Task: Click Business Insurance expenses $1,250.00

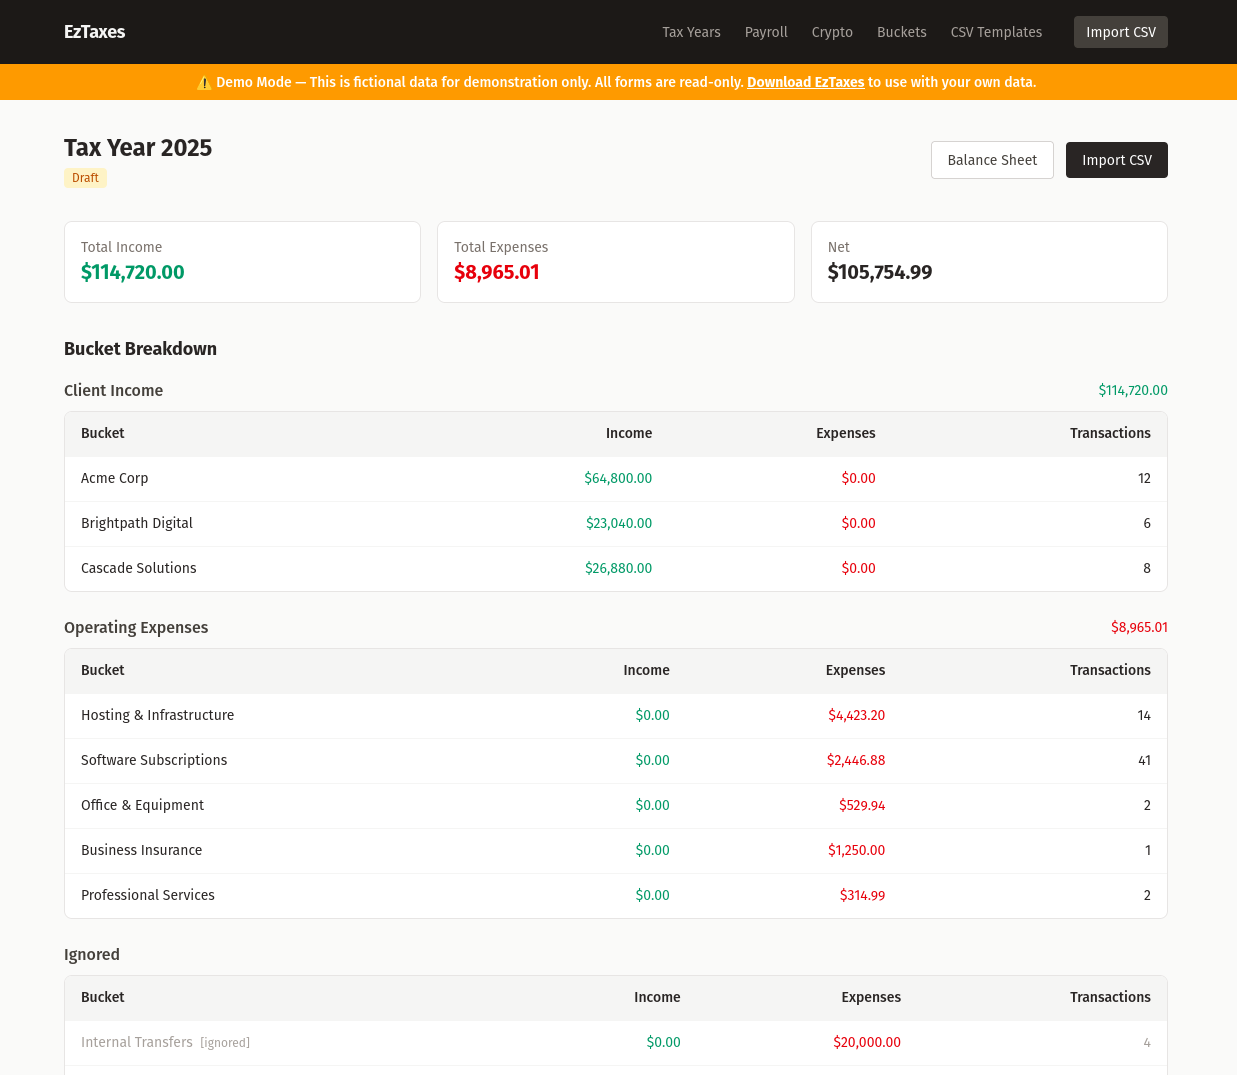Action: (856, 850)
